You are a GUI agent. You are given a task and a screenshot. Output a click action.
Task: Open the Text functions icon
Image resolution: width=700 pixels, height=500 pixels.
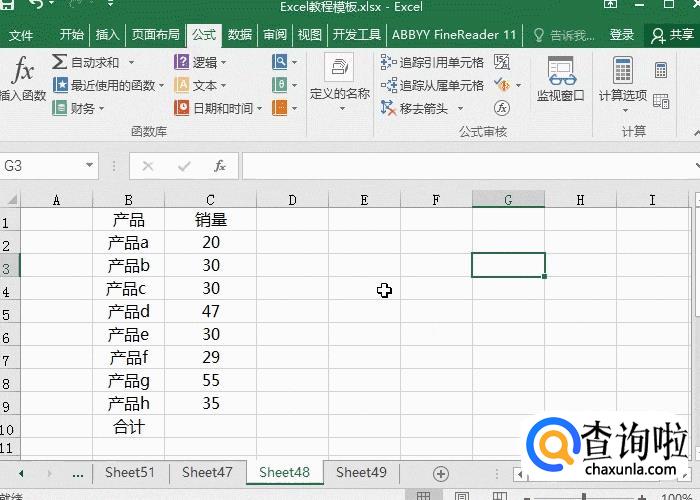[182, 85]
